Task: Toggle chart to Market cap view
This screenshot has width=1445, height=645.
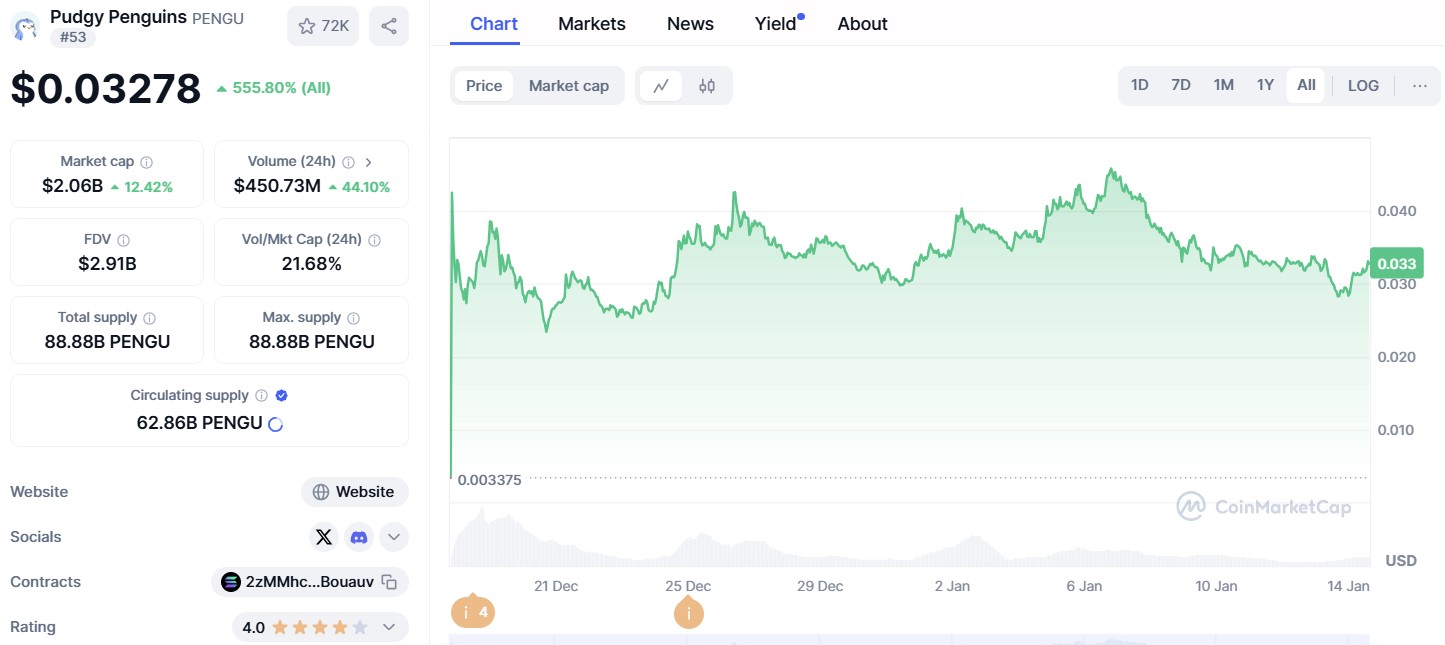Action: (x=569, y=86)
